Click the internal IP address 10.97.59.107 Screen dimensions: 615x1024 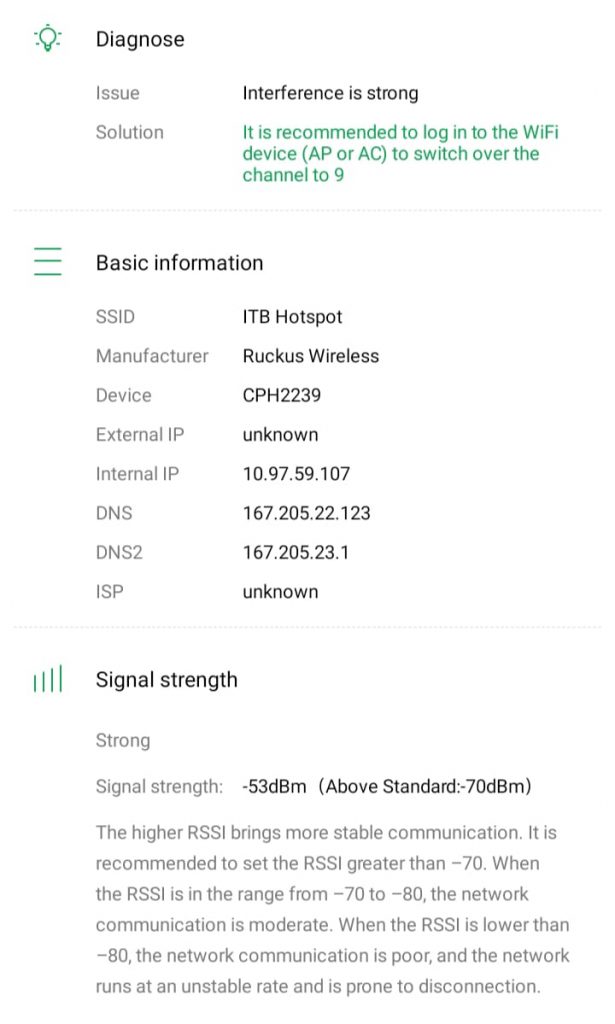tap(296, 474)
